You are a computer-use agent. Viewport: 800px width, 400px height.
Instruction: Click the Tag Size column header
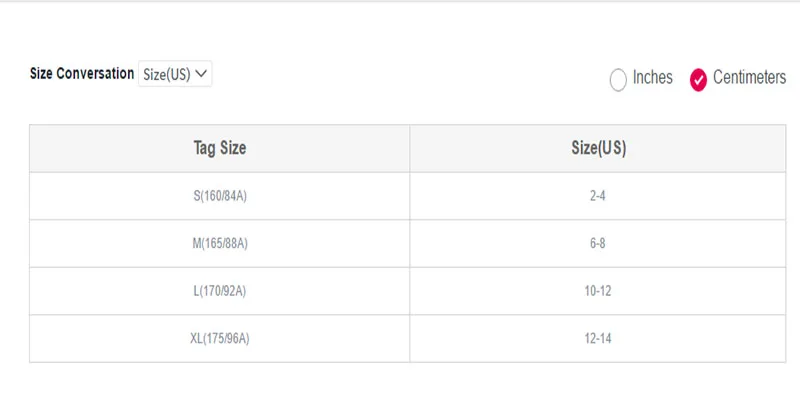click(219, 148)
